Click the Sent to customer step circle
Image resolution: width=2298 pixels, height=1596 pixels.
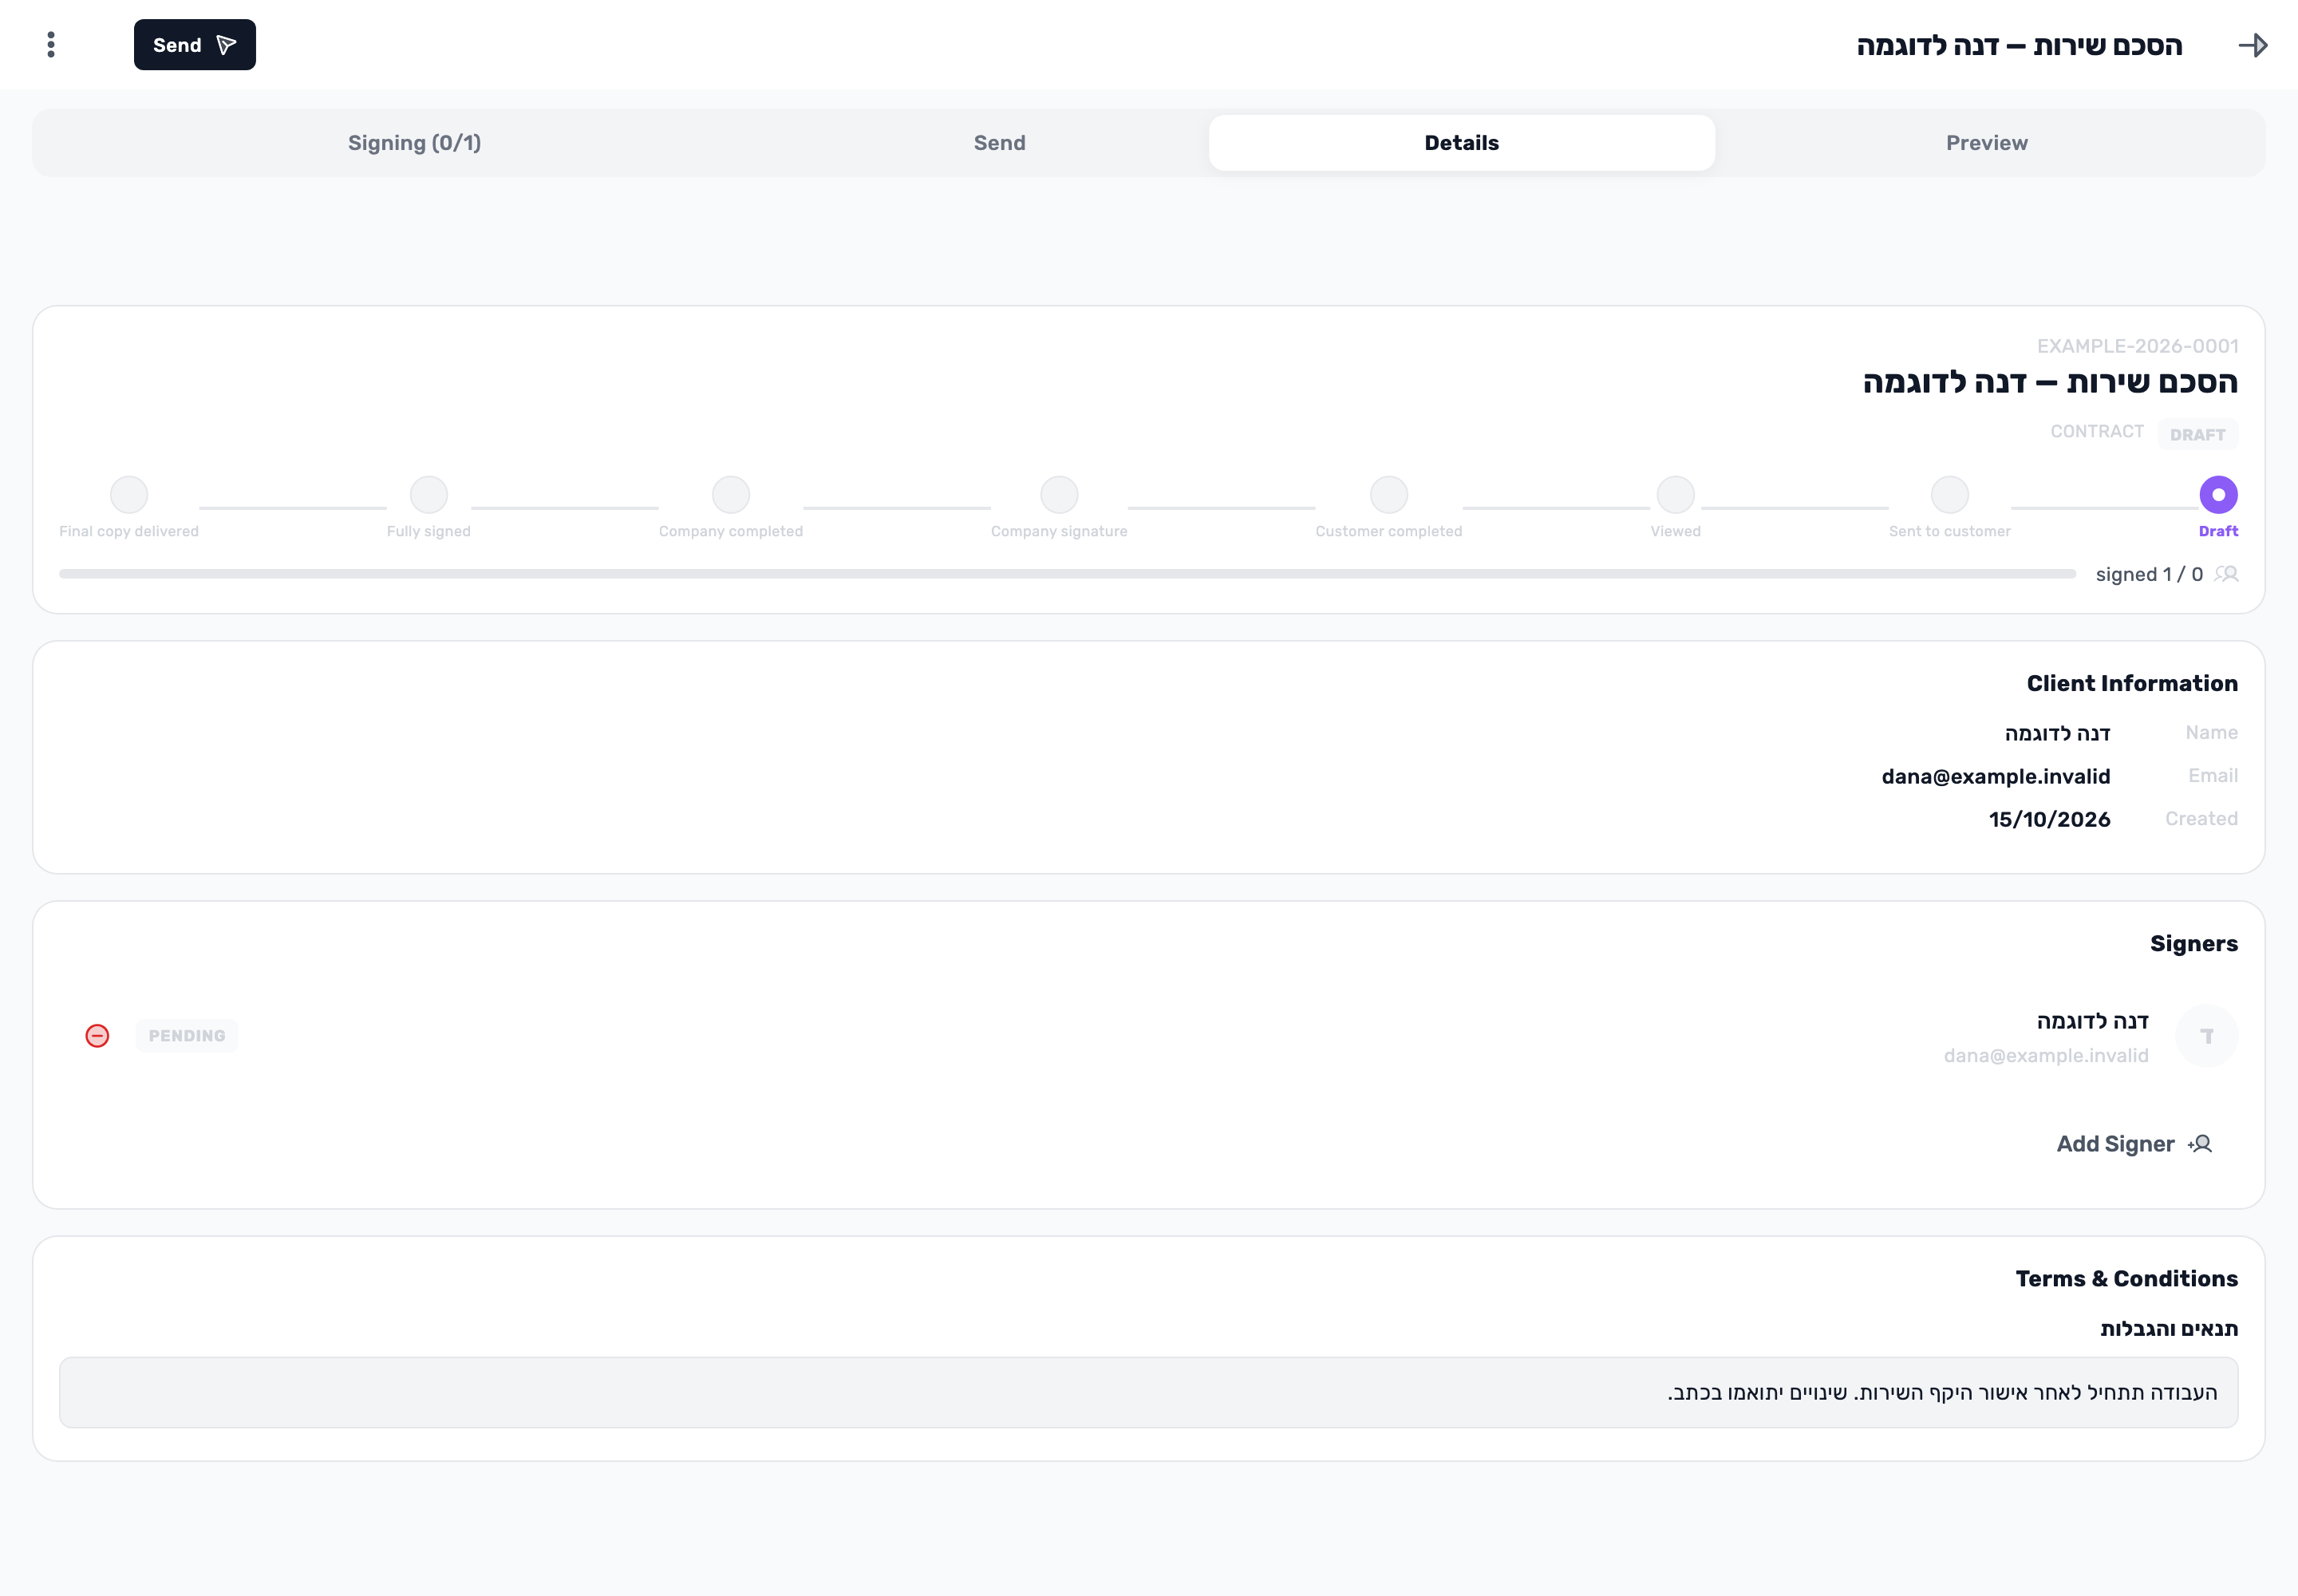point(1949,494)
